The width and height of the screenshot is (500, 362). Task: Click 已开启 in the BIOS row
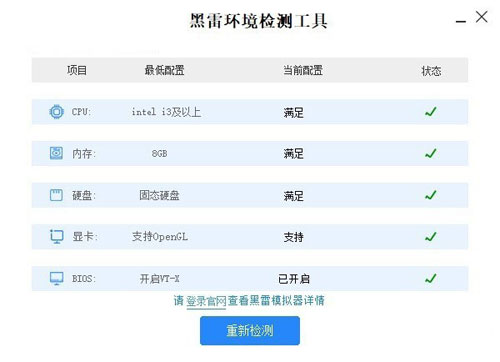(294, 279)
